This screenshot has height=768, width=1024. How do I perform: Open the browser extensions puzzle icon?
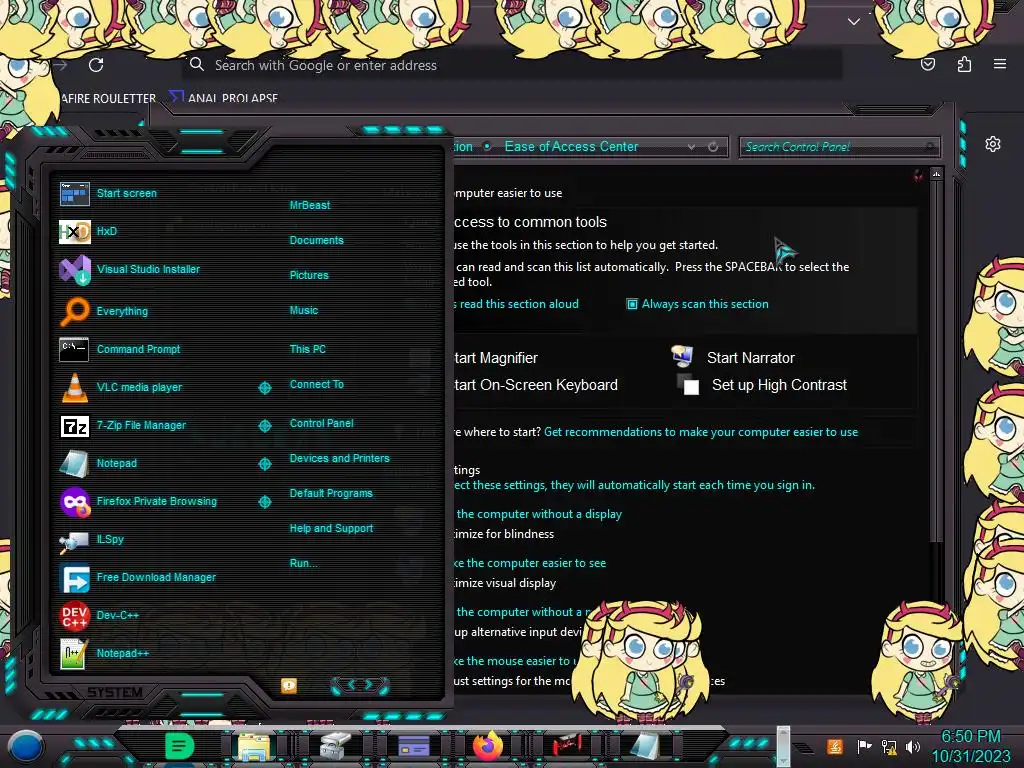(x=964, y=64)
